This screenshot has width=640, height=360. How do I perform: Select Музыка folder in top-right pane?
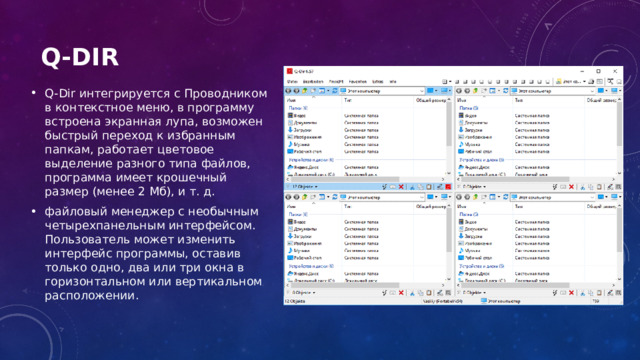coord(469,144)
